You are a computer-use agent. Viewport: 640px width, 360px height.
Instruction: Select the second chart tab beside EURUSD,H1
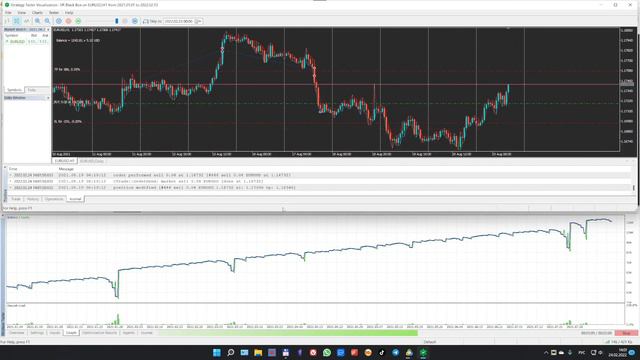pos(91,161)
